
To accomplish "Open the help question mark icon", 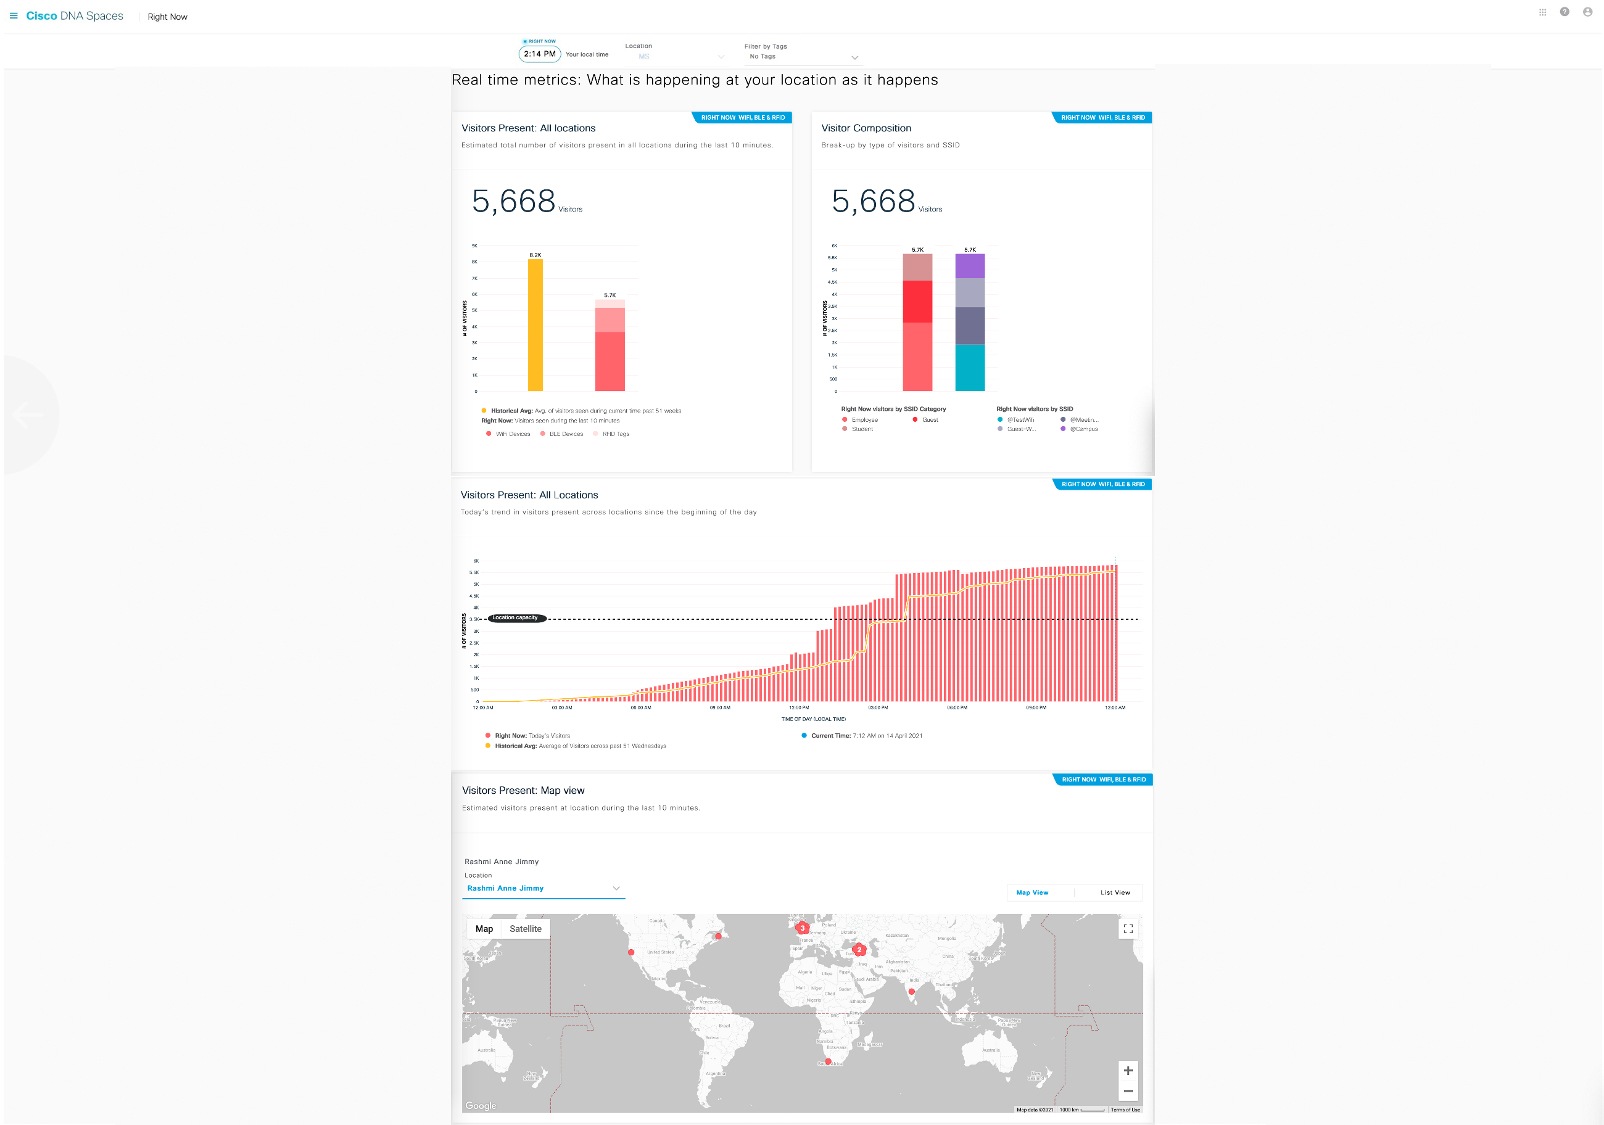I will click(x=1564, y=12).
